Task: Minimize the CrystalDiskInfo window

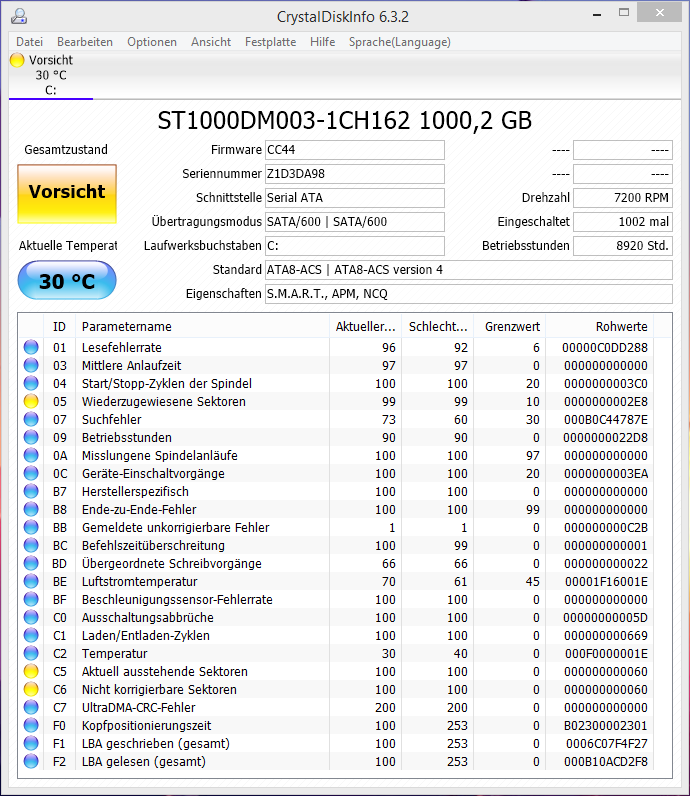Action: [597, 14]
